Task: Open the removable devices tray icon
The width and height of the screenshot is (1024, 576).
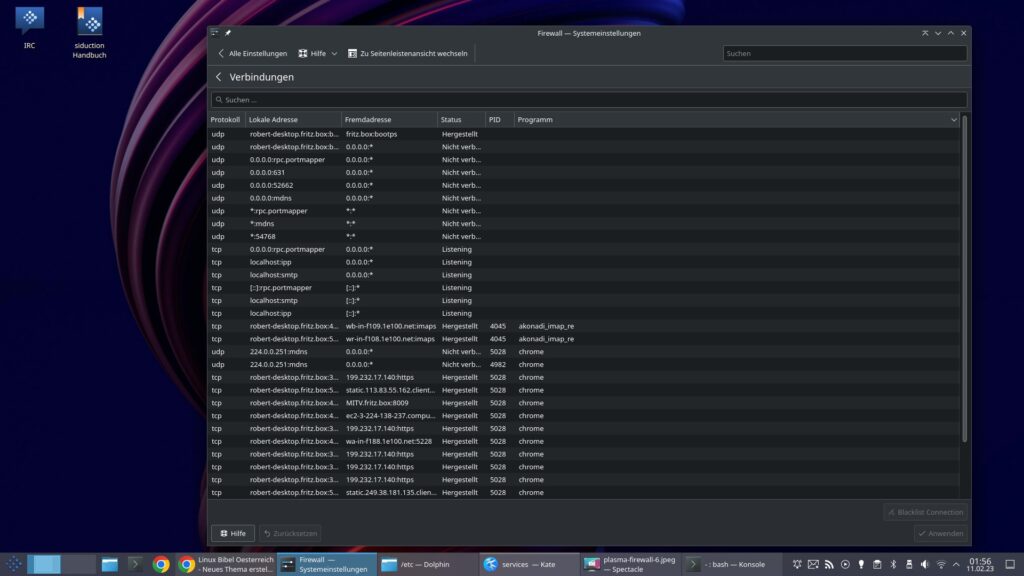Action: click(x=909, y=564)
